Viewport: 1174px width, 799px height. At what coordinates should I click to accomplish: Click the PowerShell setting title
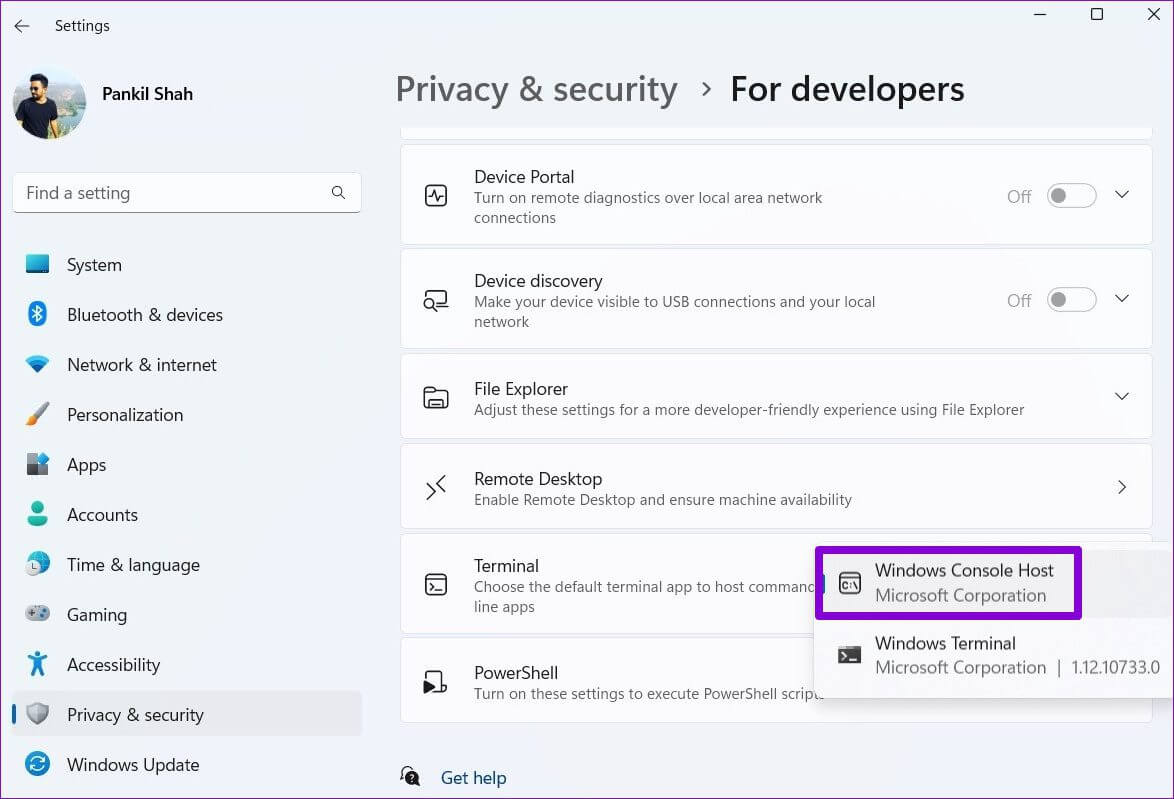pos(516,672)
